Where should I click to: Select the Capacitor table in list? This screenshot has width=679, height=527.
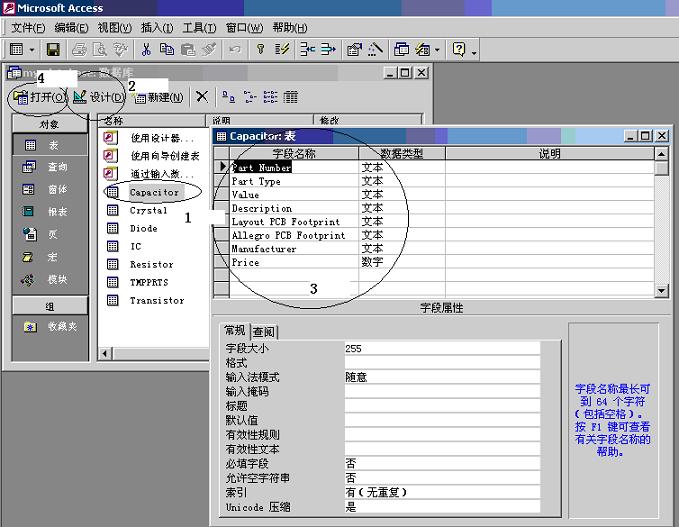[154, 192]
